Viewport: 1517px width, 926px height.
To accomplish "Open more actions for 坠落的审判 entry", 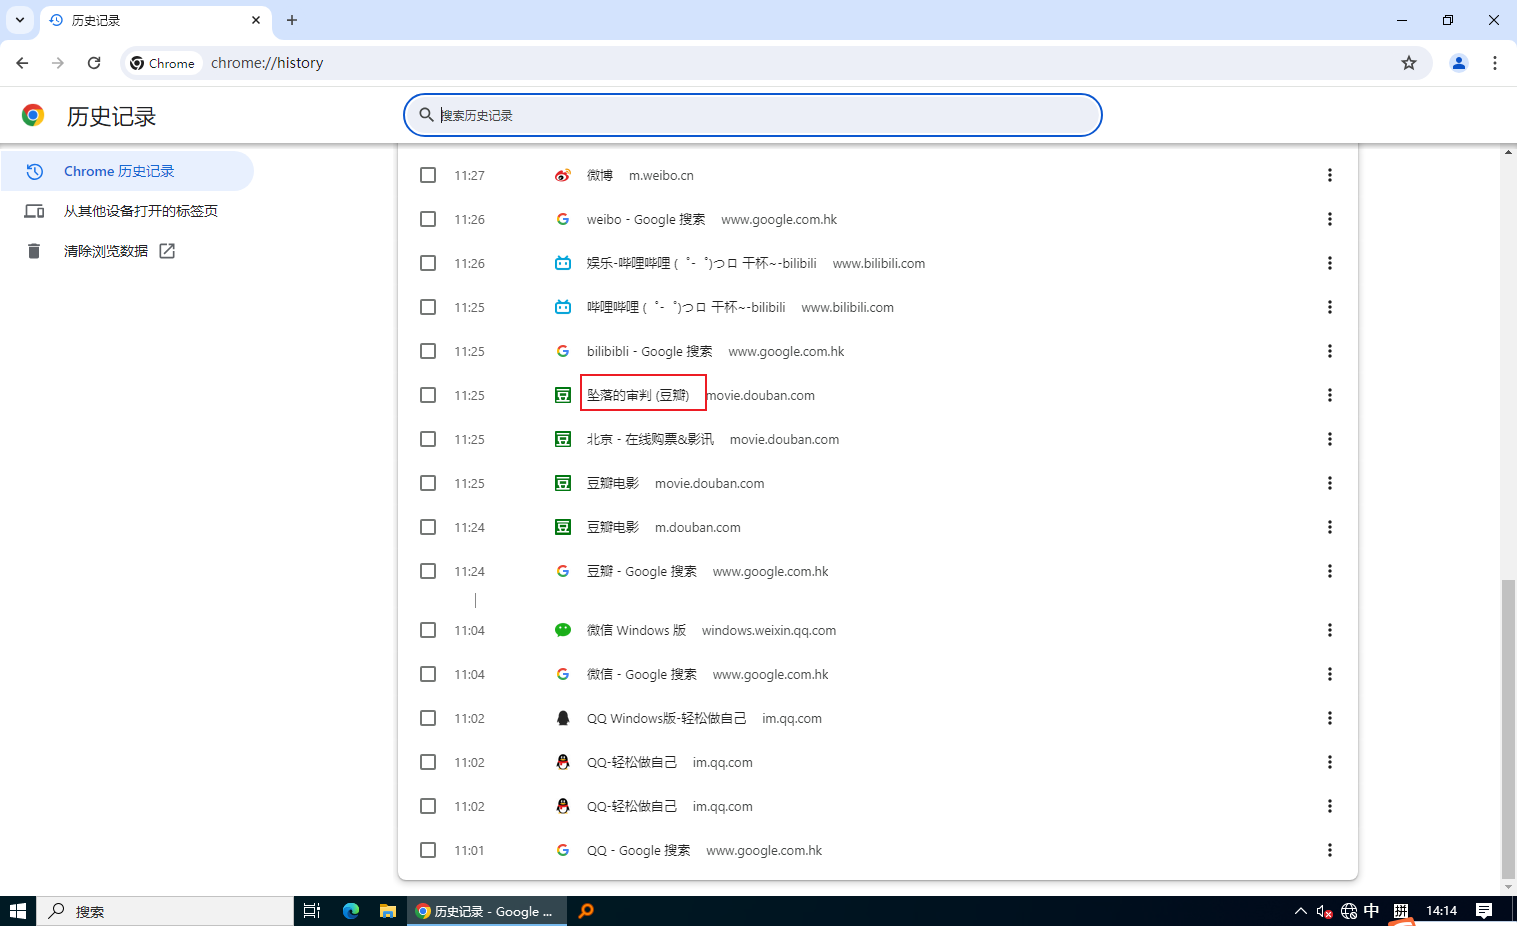I will pyautogui.click(x=1329, y=395).
